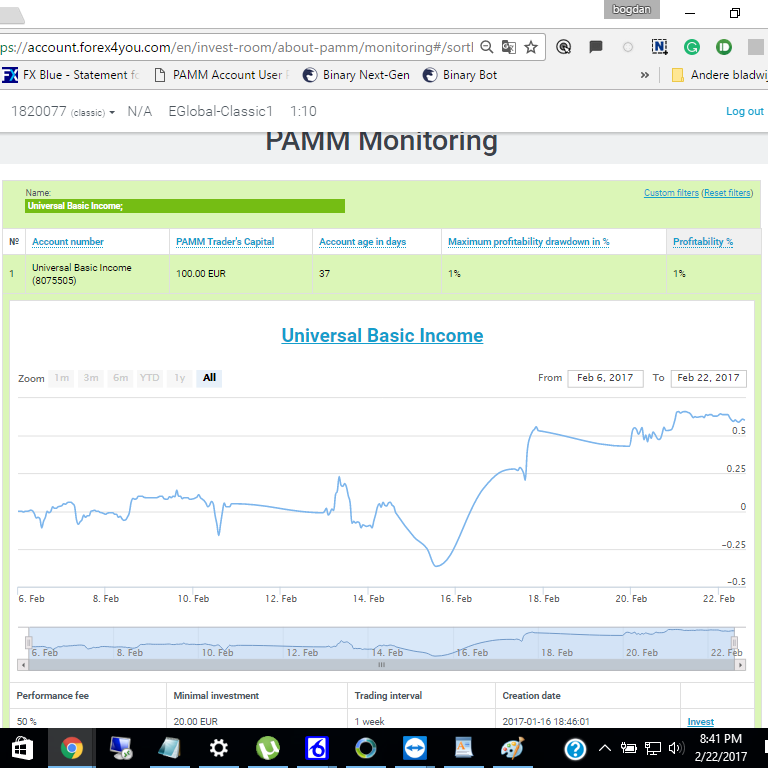768x768 pixels.
Task: Click Reset filters link
Action: [727, 192]
